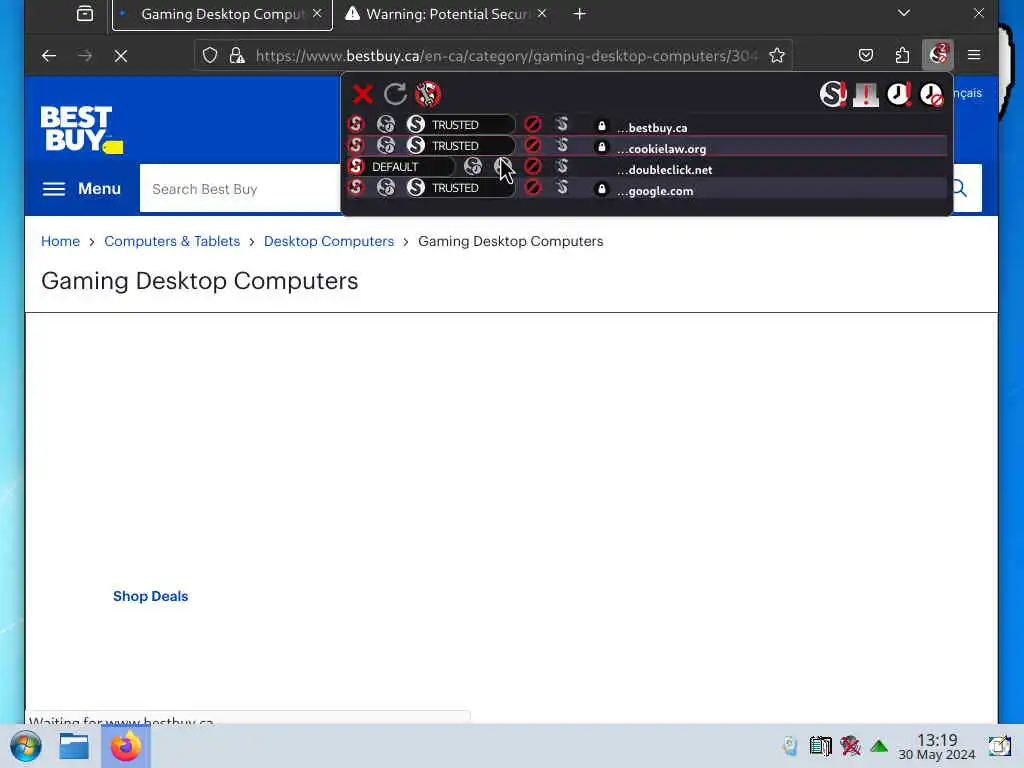Close the NoScript popup with red X

click(362, 94)
